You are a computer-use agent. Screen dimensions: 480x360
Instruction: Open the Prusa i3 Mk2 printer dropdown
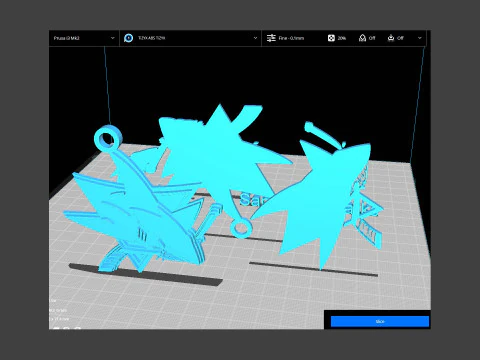(84, 38)
